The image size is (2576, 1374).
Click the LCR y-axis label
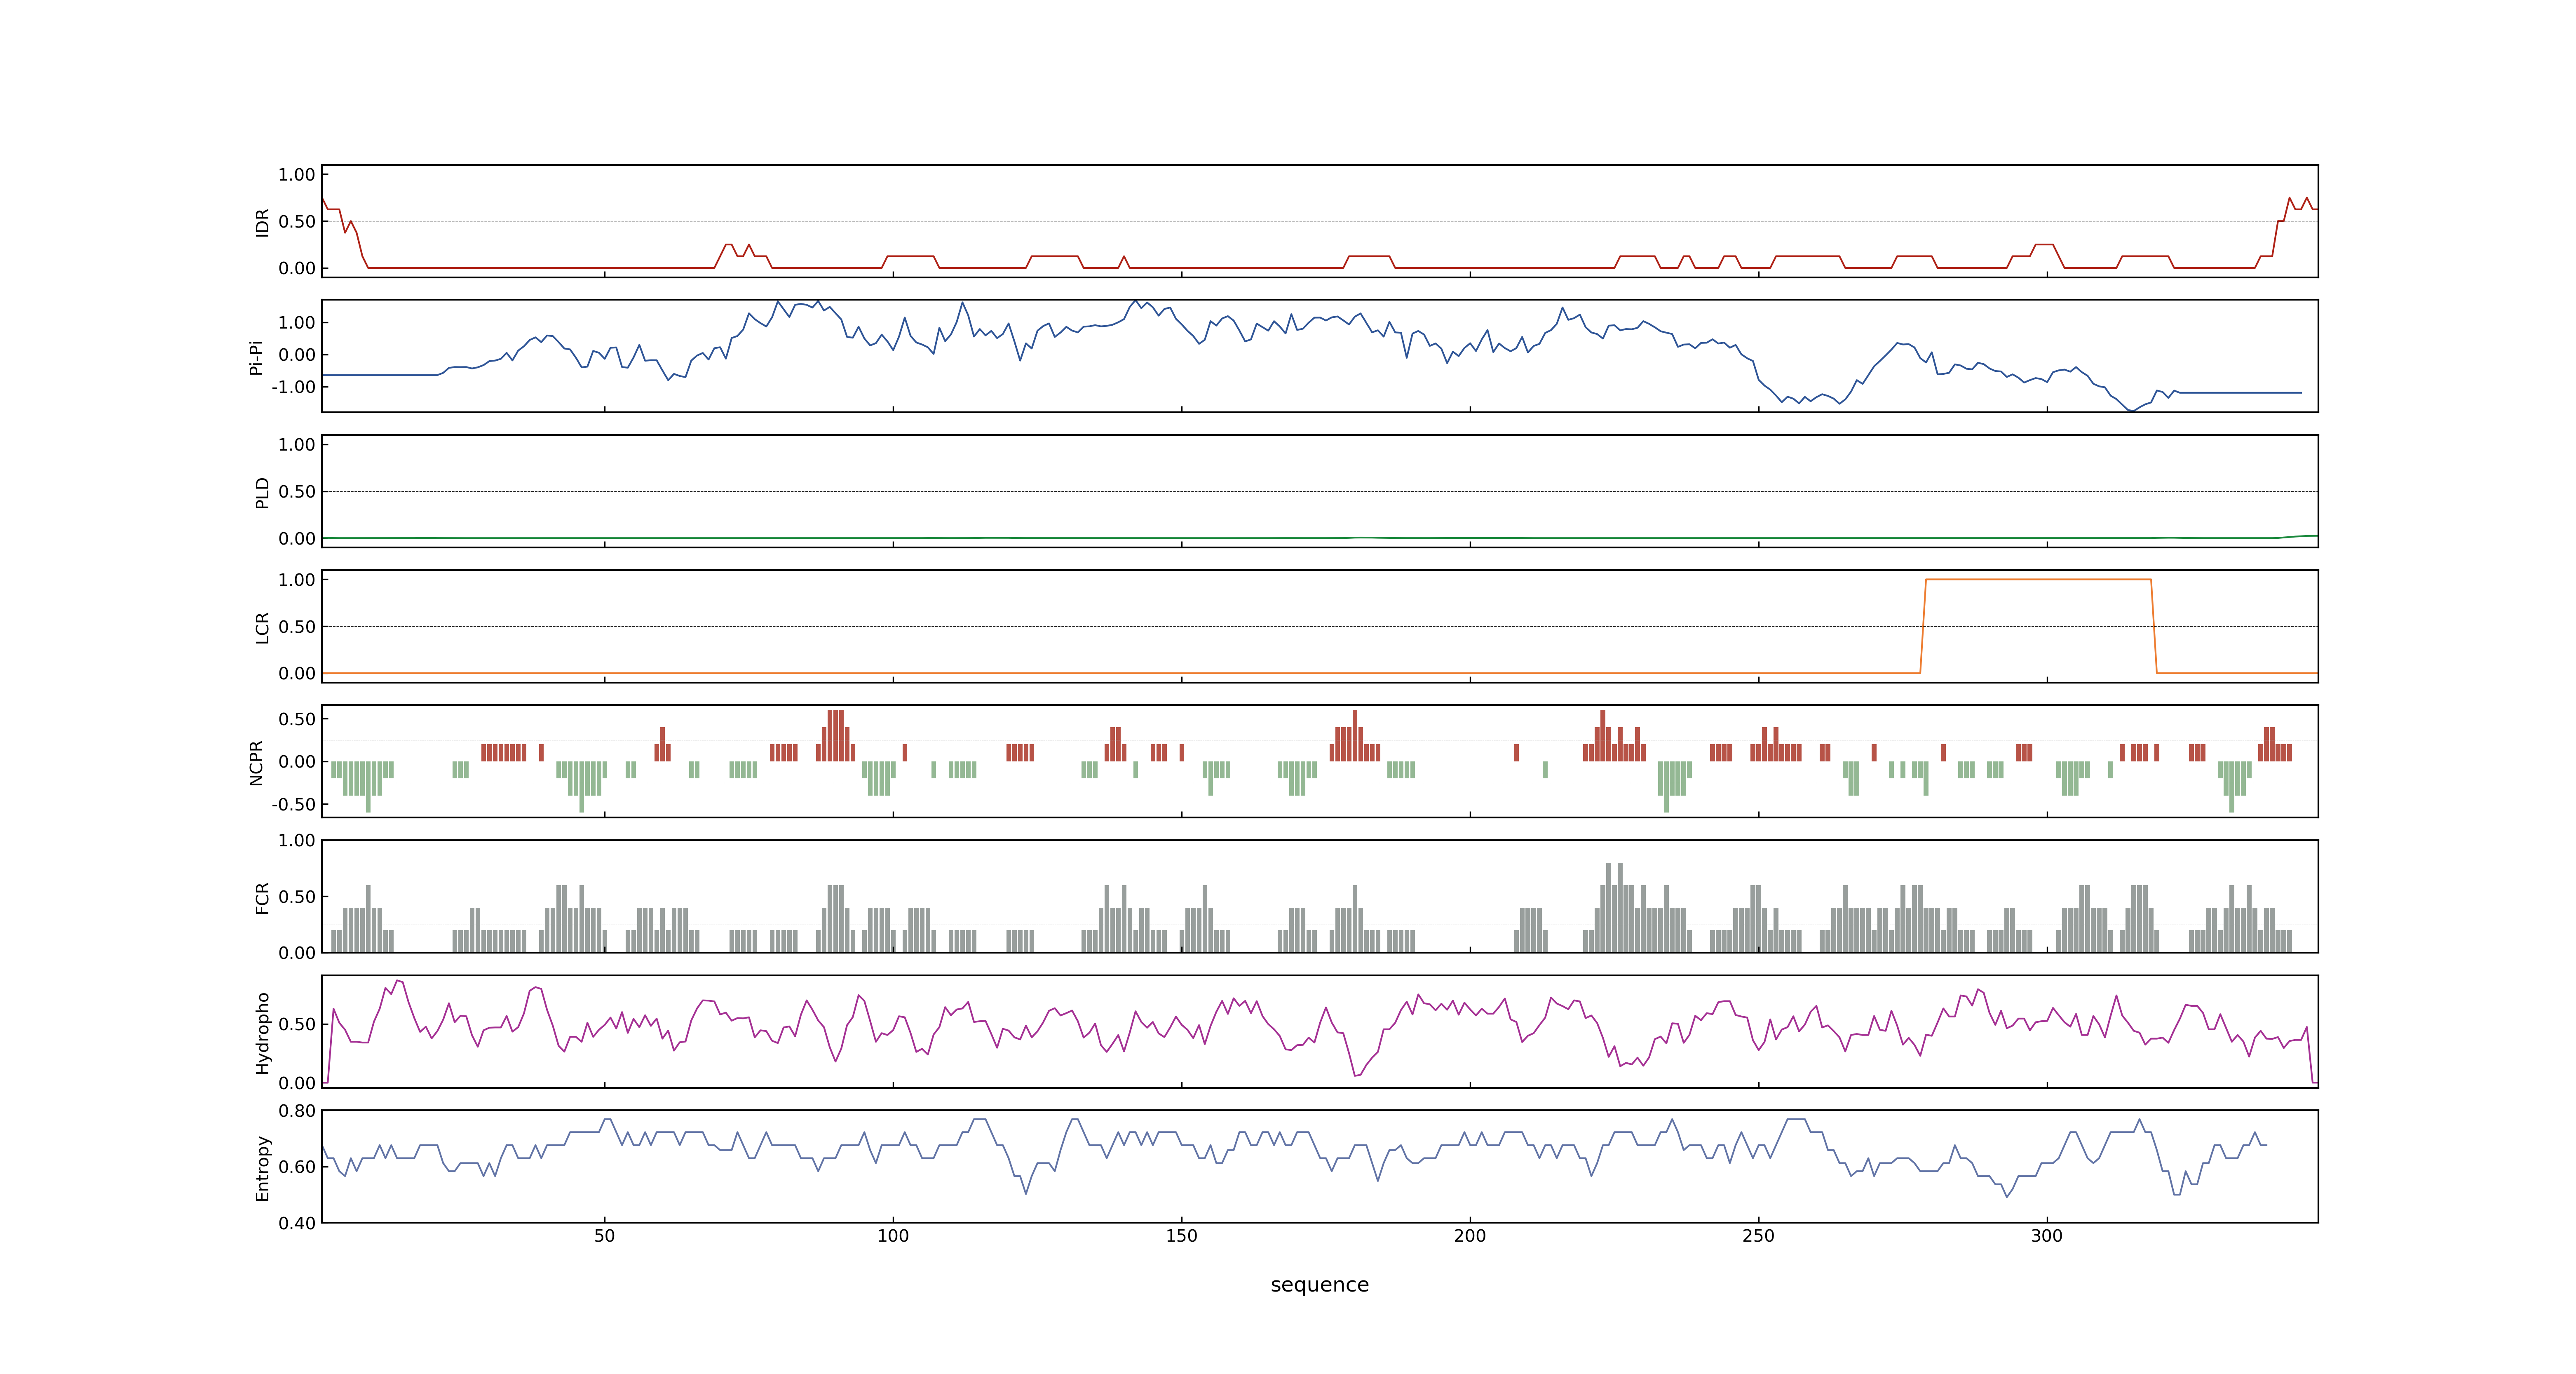[x=262, y=627]
